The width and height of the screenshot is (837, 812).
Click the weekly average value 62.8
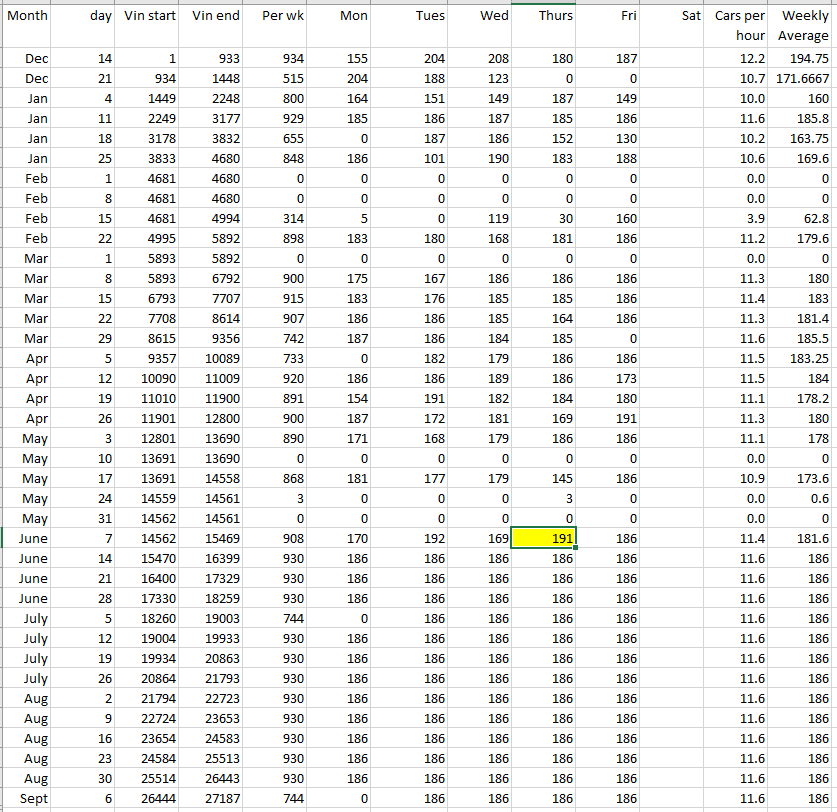pos(803,218)
